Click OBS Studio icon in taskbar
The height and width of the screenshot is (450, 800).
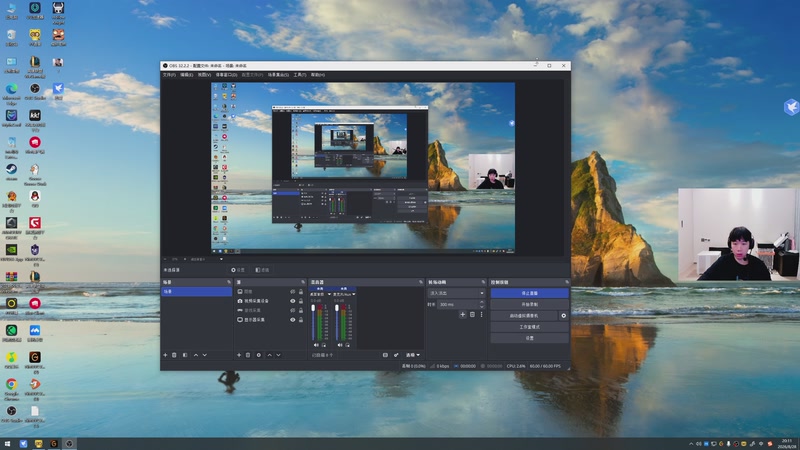pyautogui.click(x=69, y=444)
